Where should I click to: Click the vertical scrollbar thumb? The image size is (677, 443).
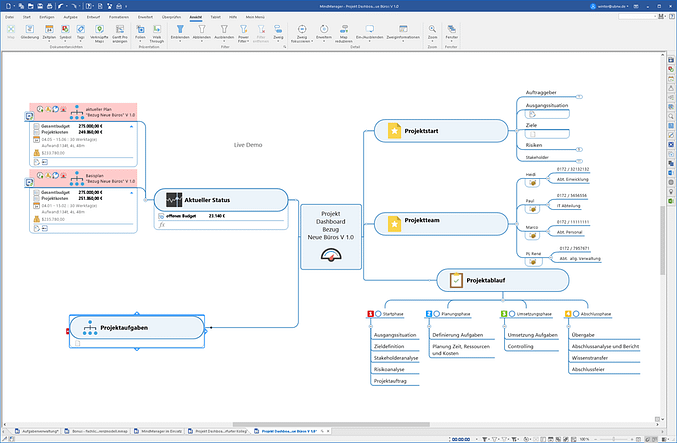point(663,240)
